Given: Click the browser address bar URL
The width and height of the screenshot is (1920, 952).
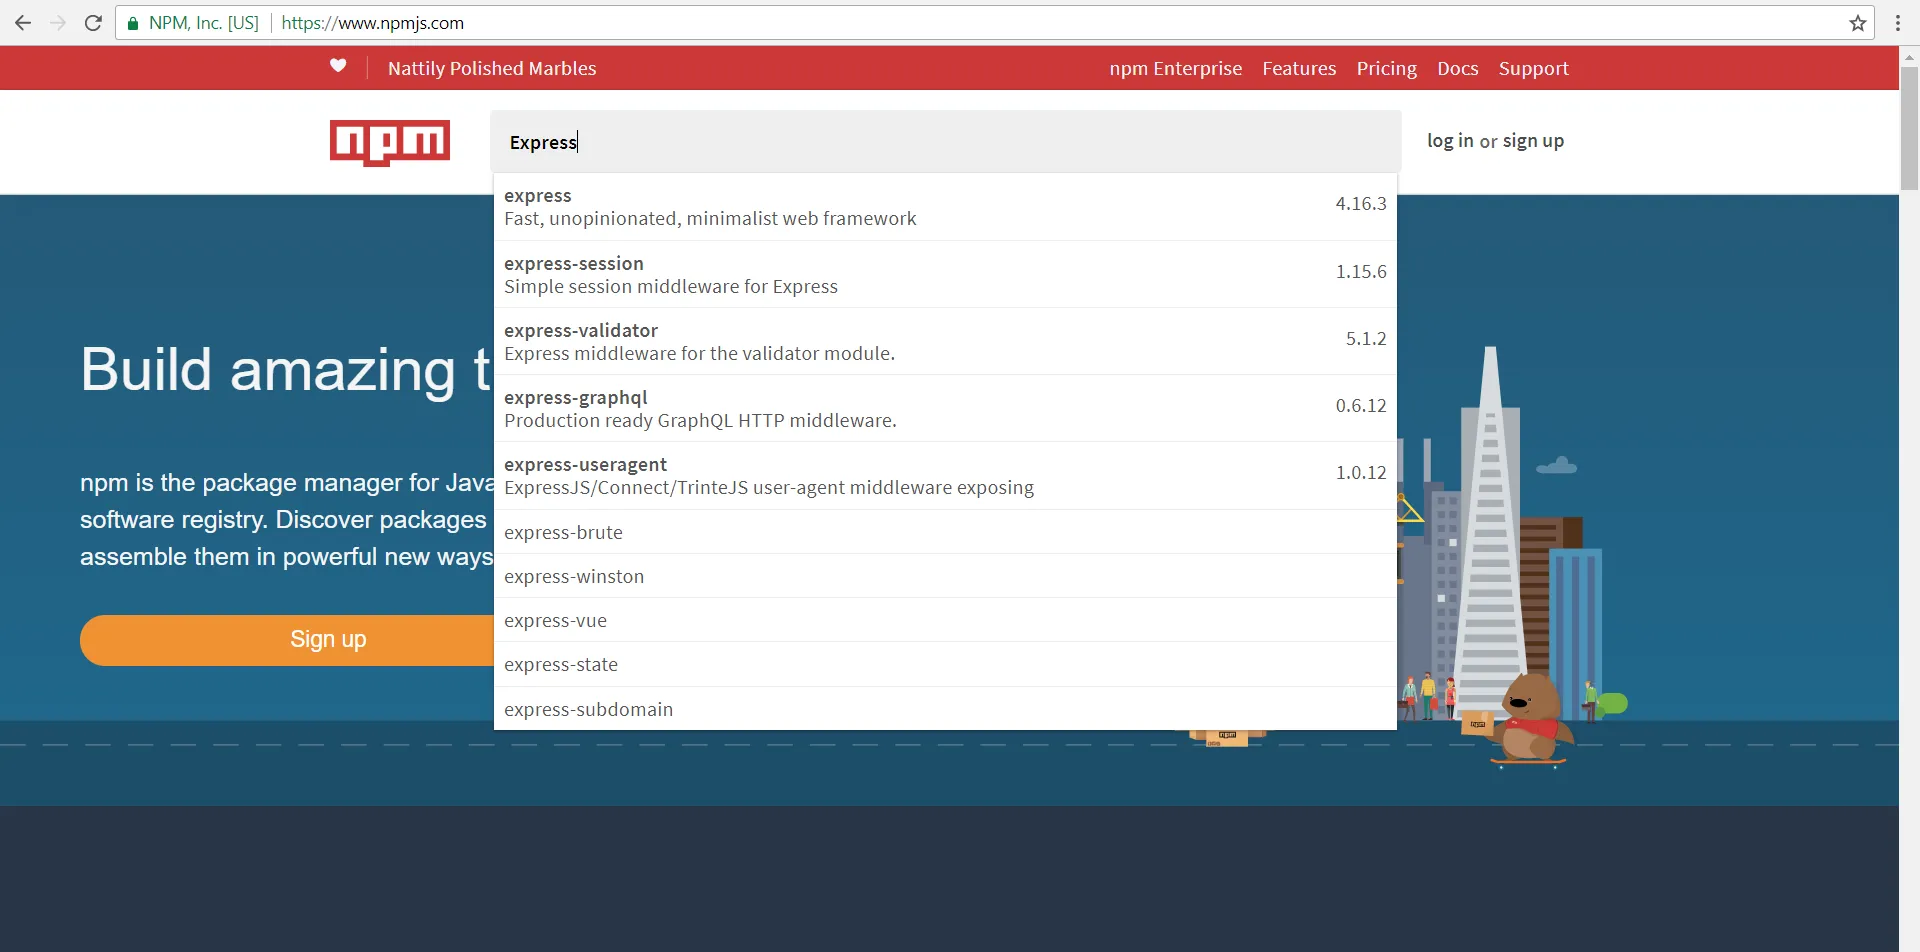Looking at the screenshot, I should pyautogui.click(x=373, y=23).
